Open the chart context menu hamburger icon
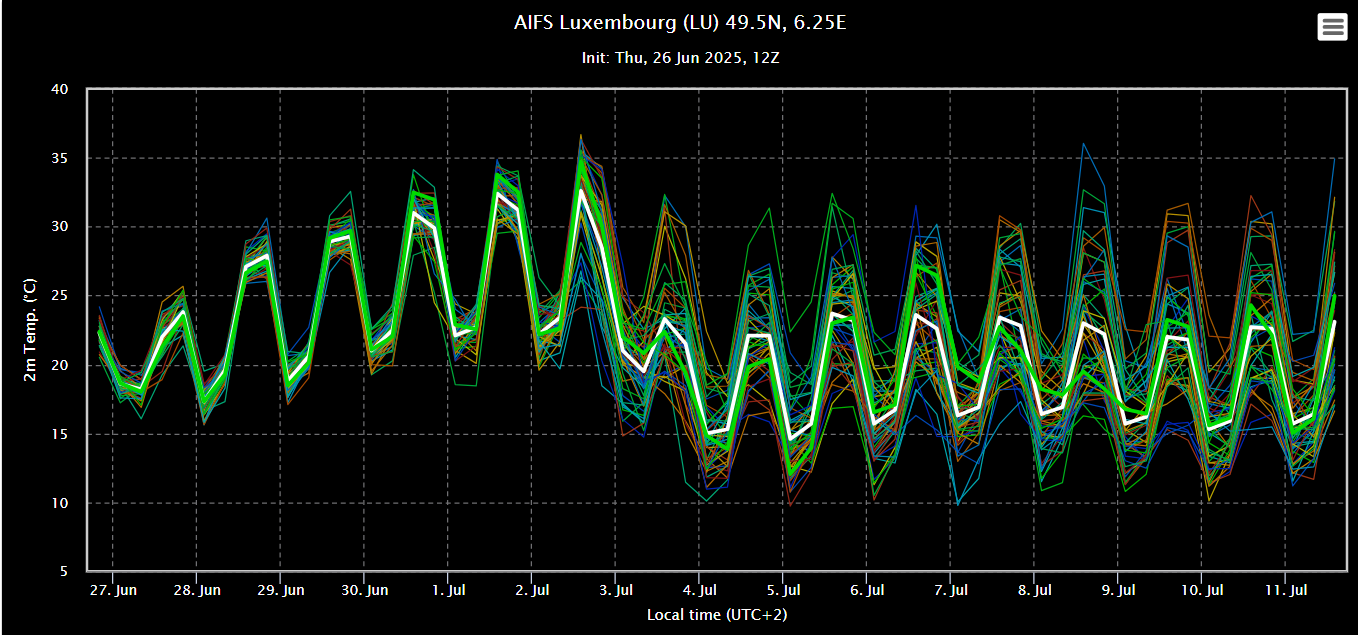The width and height of the screenshot is (1358, 635). pos(1332,27)
